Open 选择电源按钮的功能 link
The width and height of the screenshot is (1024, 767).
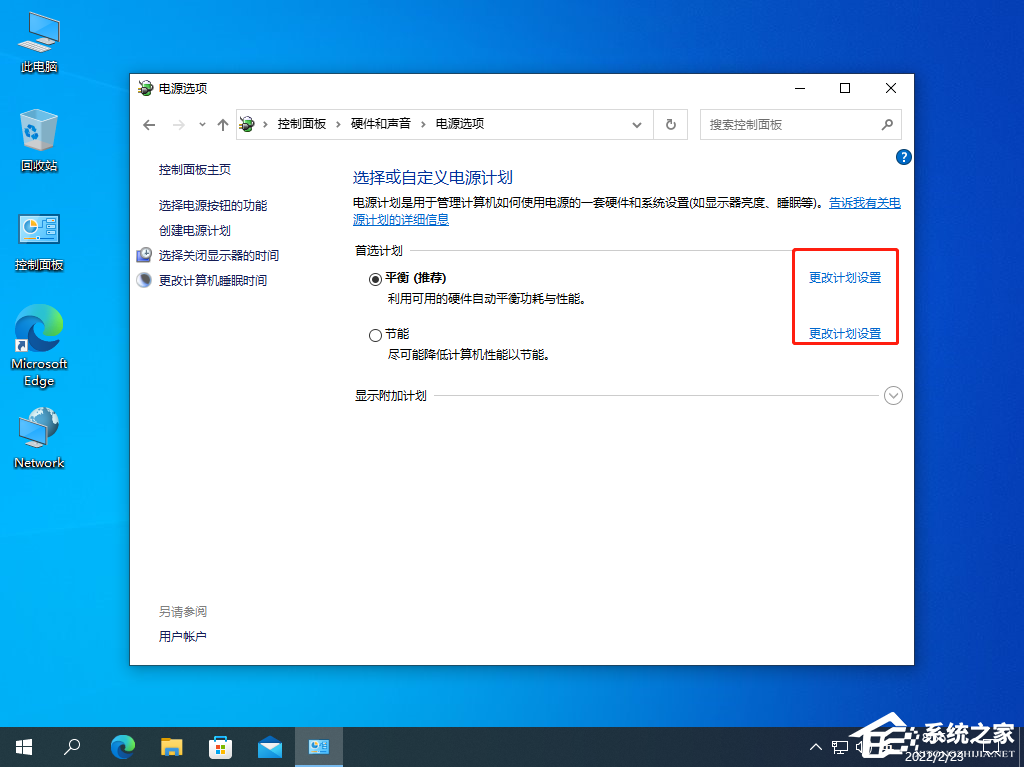tap(213, 205)
